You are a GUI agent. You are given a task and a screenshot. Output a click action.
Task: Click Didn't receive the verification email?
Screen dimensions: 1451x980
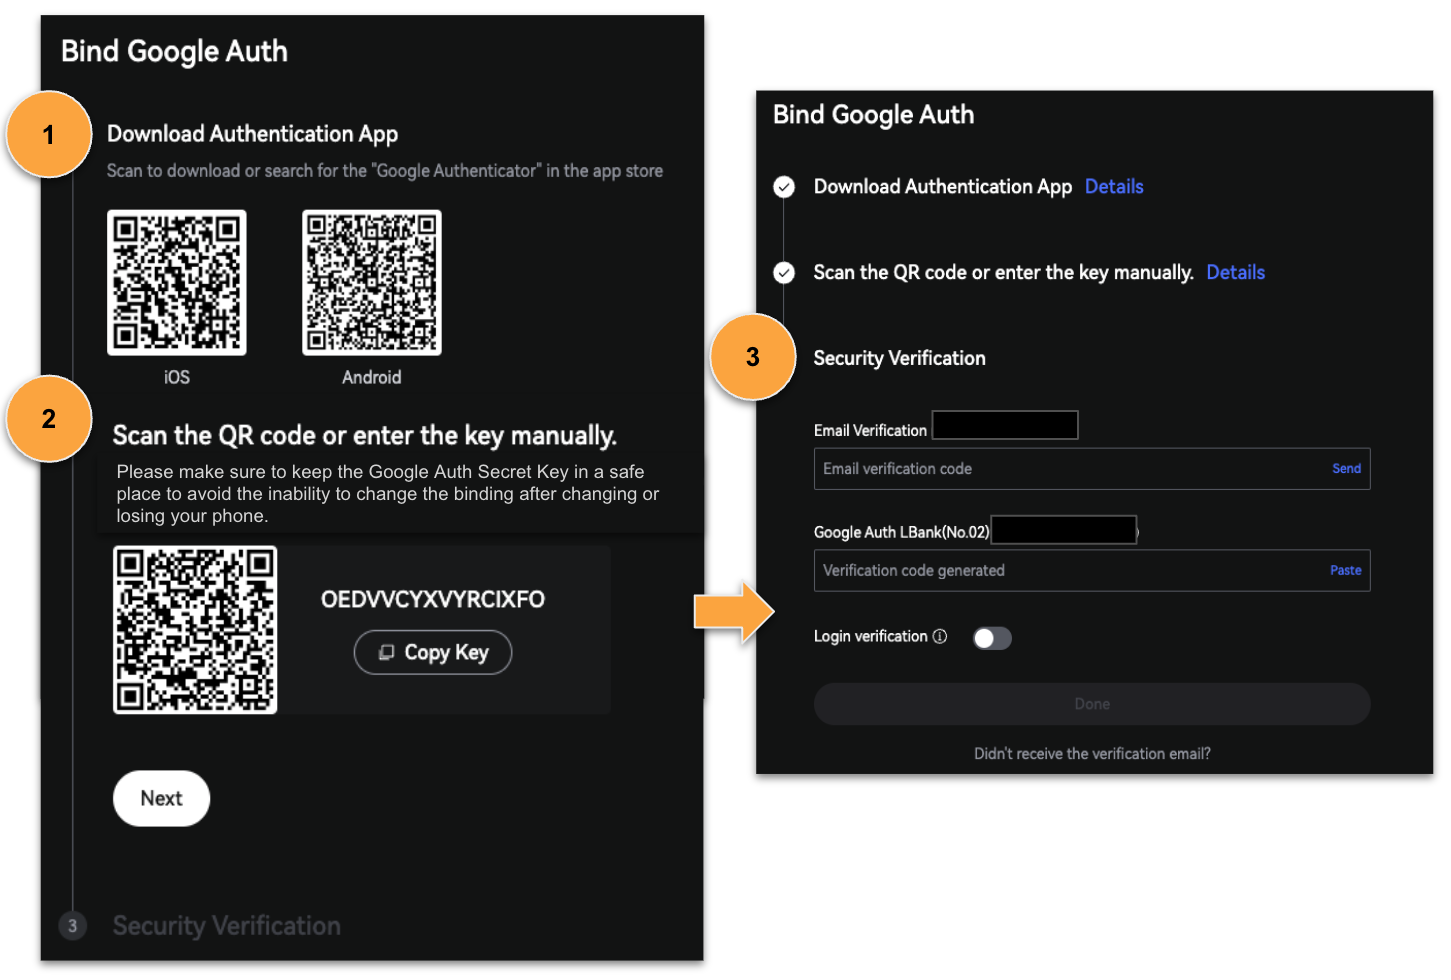click(1092, 754)
